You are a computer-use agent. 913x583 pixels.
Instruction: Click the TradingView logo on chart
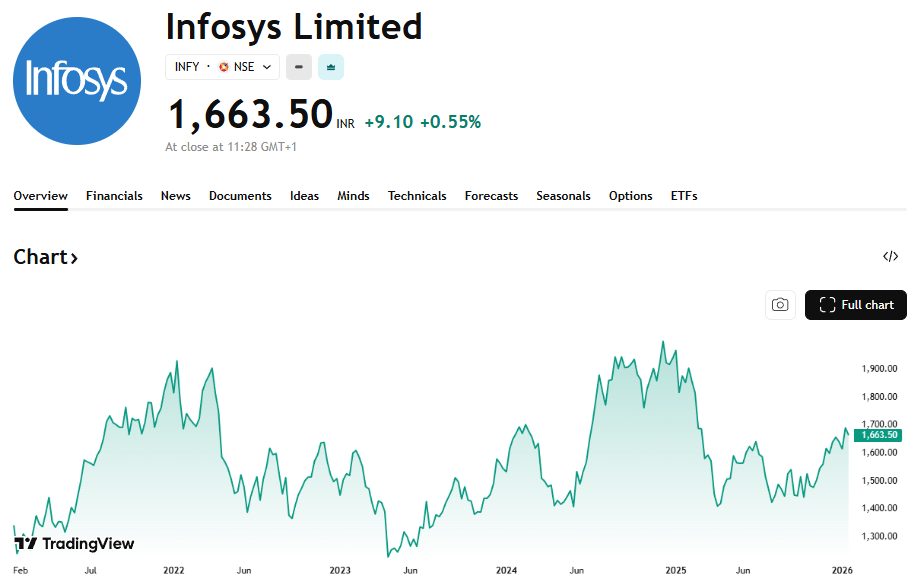pos(75,544)
